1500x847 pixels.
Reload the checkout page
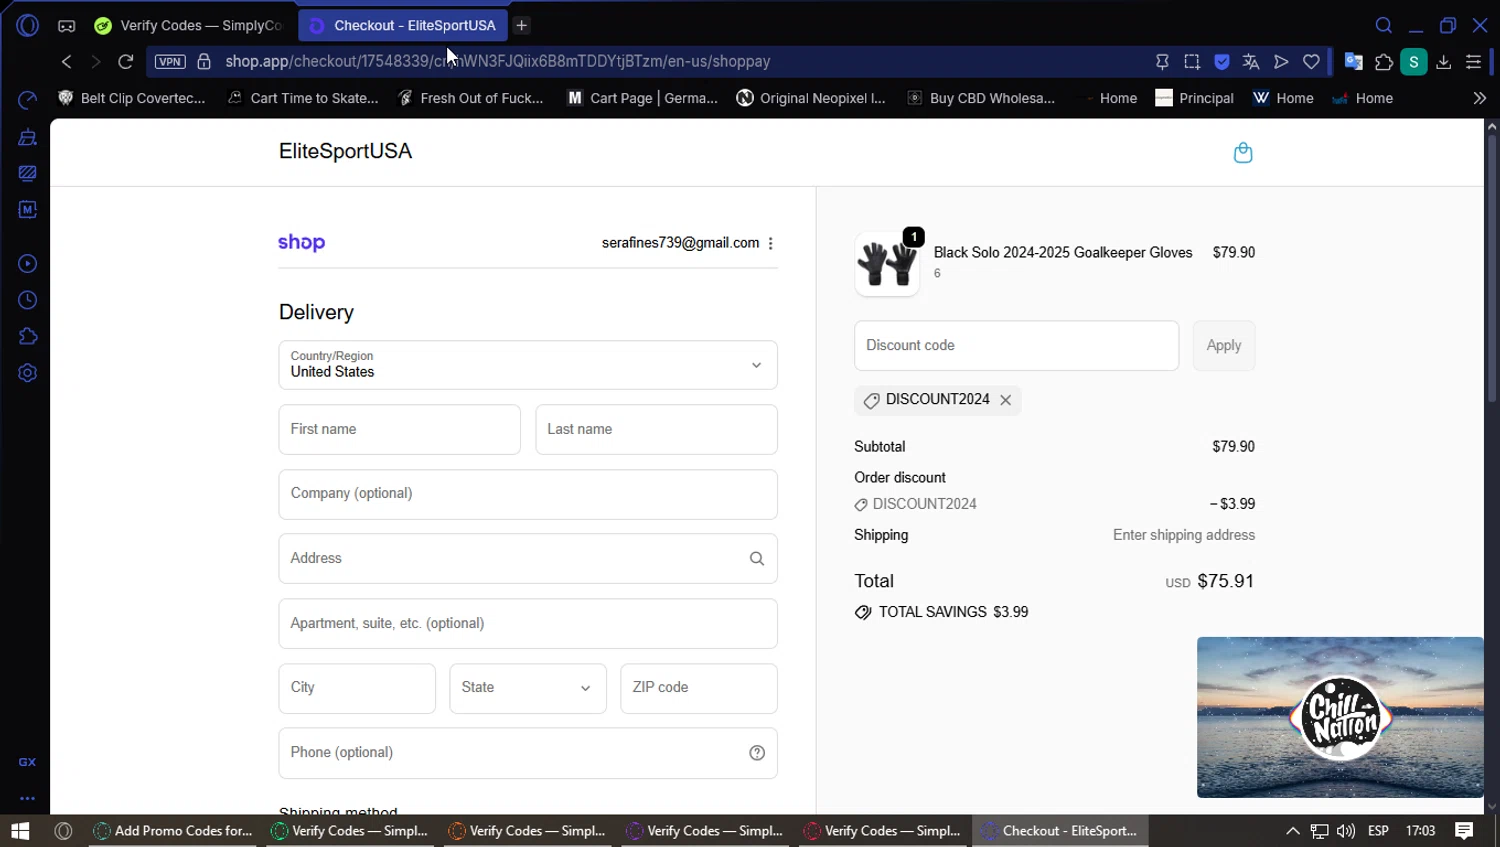pos(126,62)
